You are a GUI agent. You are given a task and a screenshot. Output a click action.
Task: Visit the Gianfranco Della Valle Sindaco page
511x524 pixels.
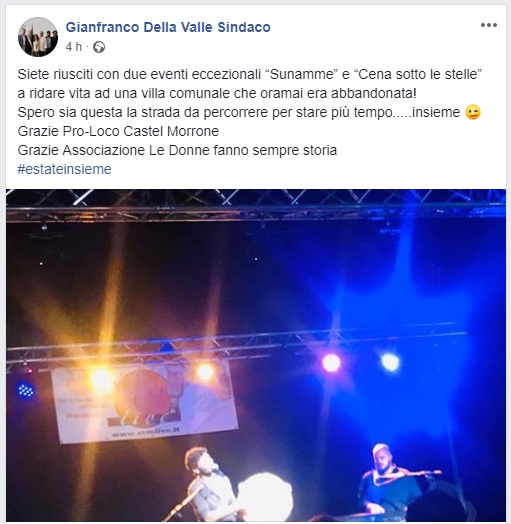click(x=168, y=27)
